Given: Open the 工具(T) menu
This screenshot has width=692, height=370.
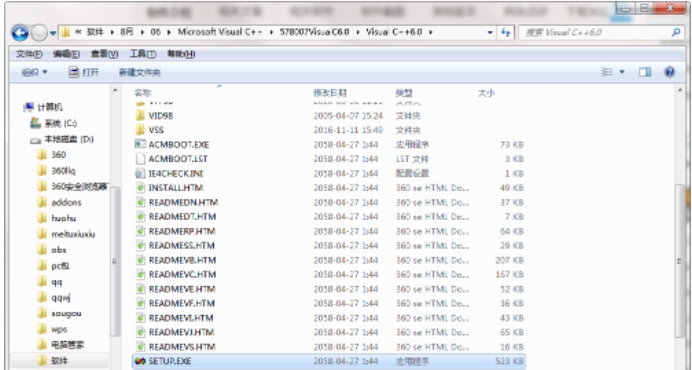Looking at the screenshot, I should [143, 54].
